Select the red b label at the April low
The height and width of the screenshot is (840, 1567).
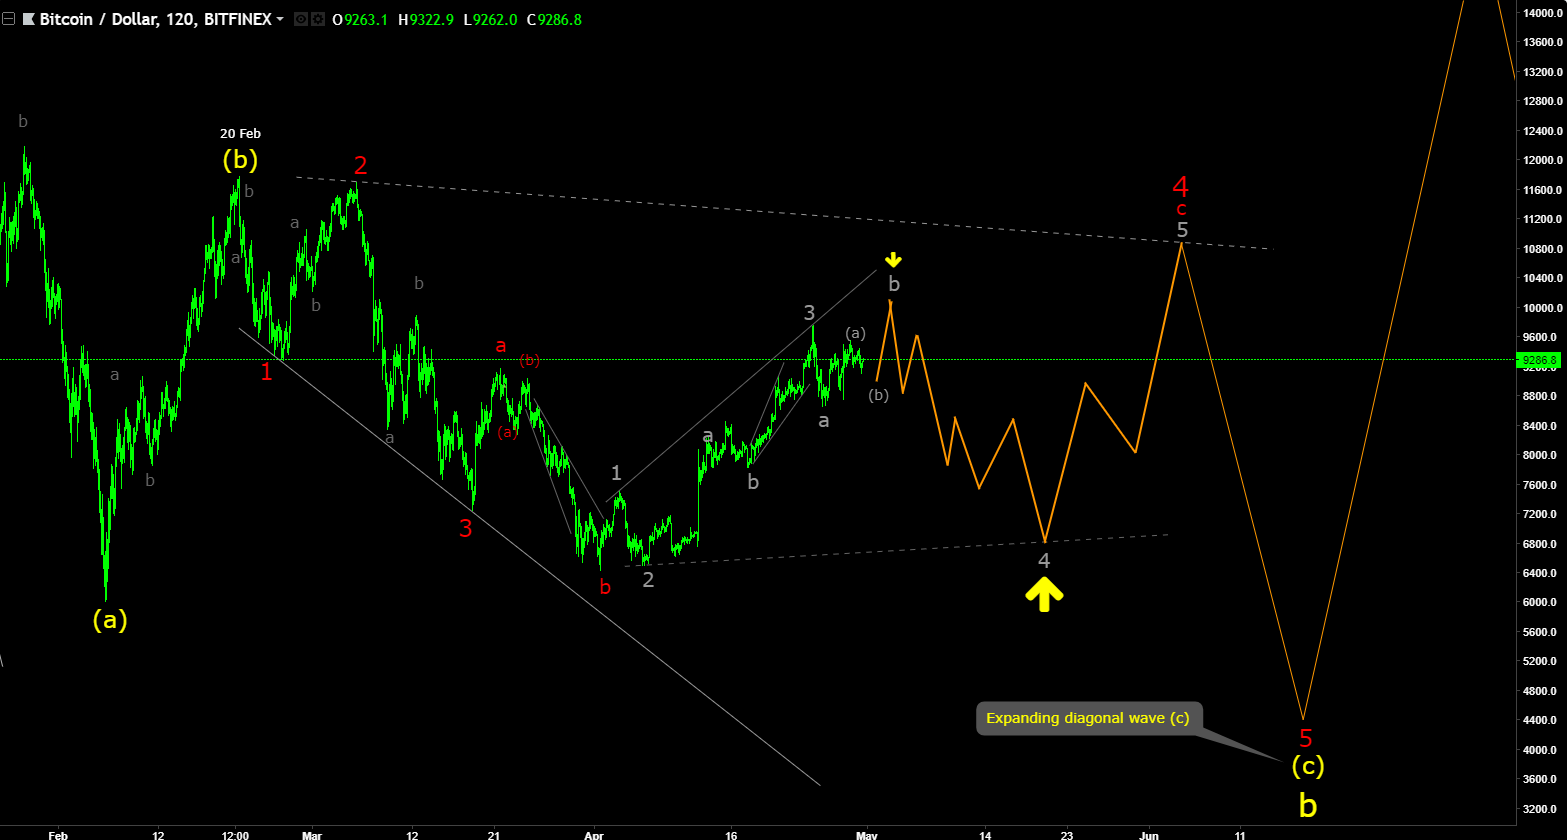(605, 587)
